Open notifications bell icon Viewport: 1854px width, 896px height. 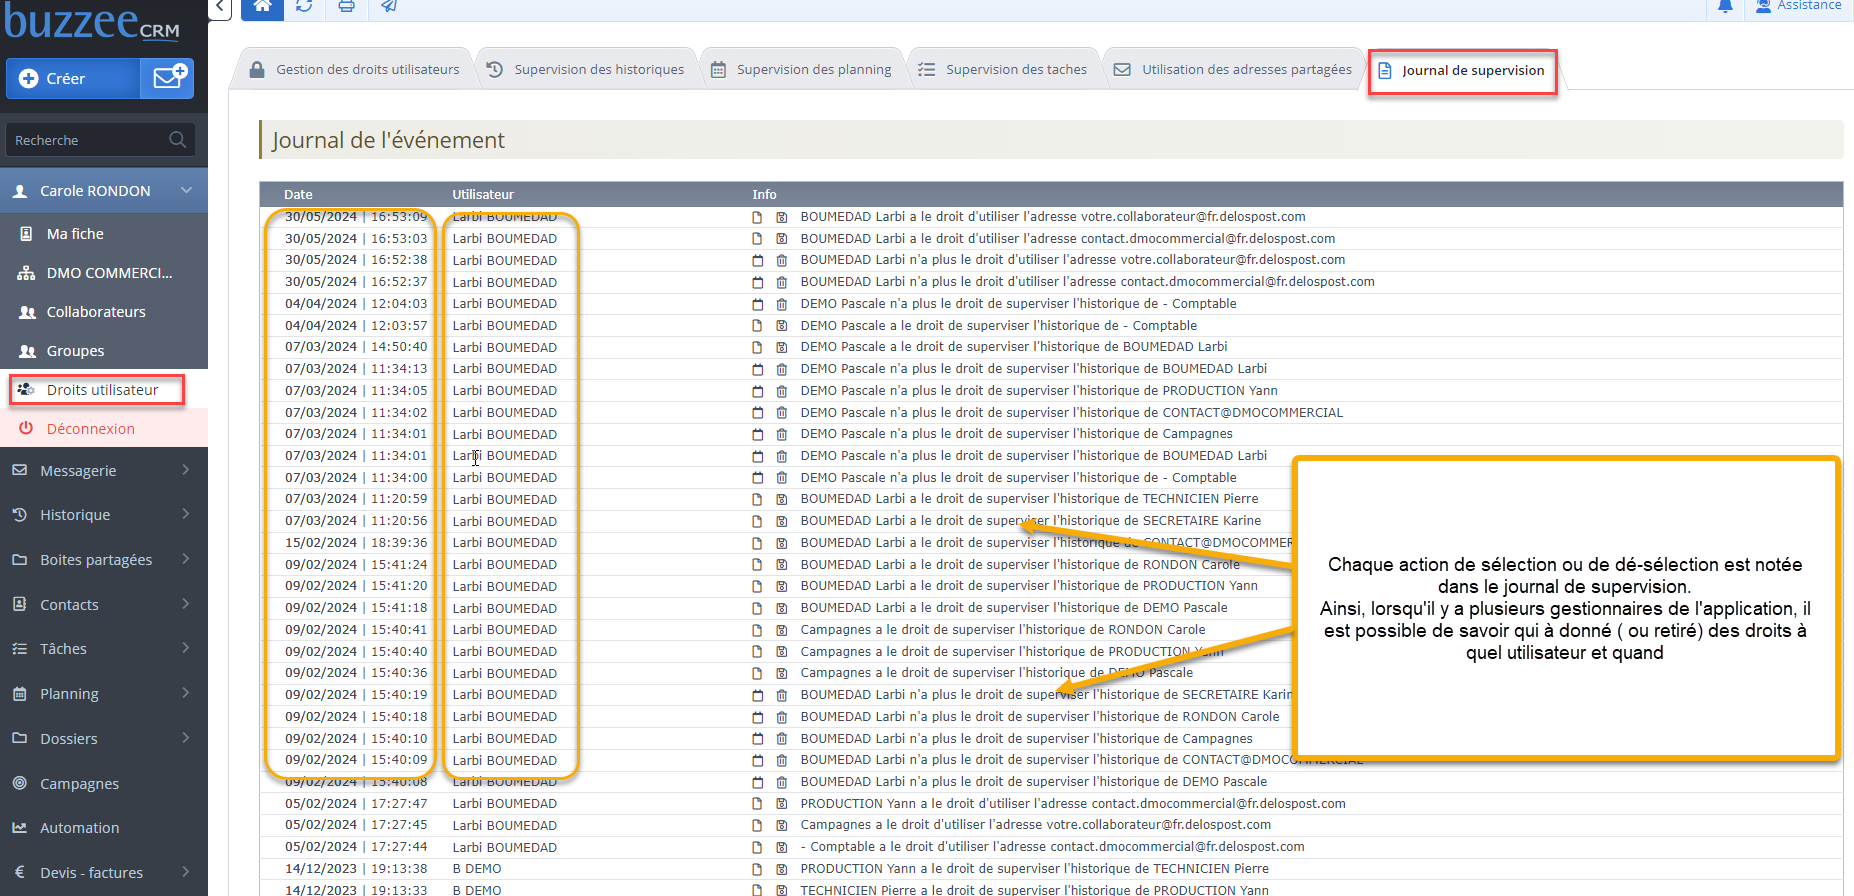[1725, 6]
